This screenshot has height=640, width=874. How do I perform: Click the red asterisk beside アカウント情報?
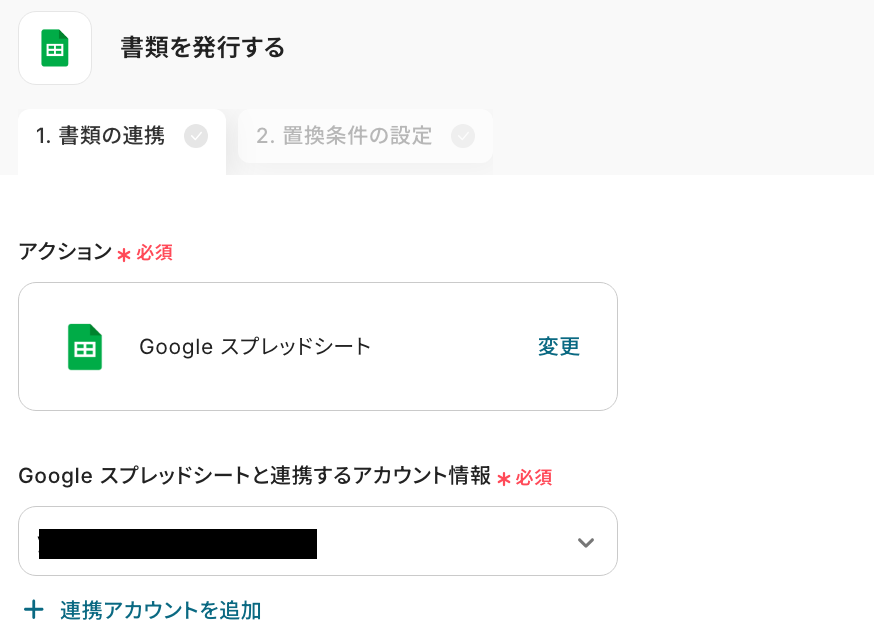(503, 479)
